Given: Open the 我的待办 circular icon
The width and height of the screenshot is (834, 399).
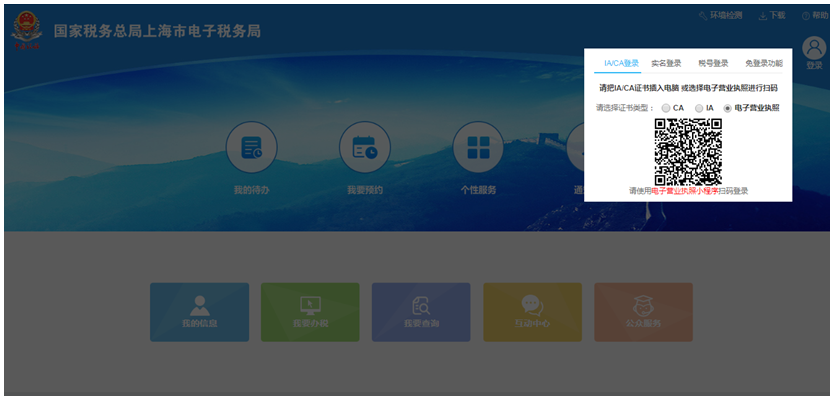Looking at the screenshot, I should point(251,147).
